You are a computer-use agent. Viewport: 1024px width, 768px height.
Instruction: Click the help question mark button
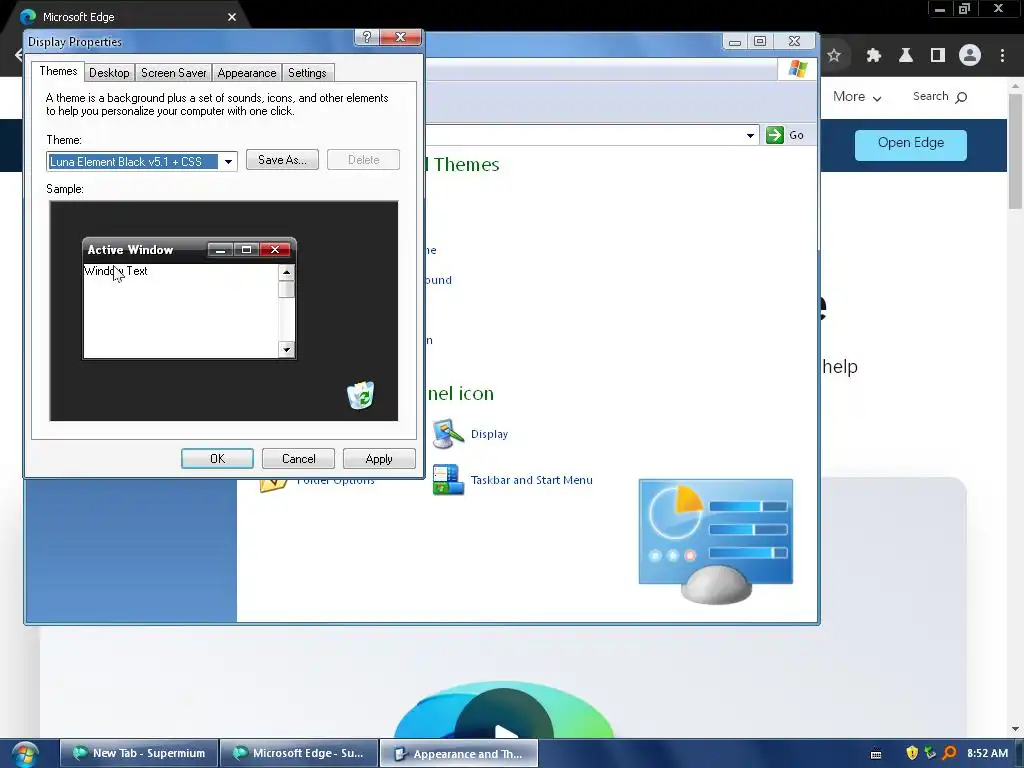pyautogui.click(x=367, y=37)
